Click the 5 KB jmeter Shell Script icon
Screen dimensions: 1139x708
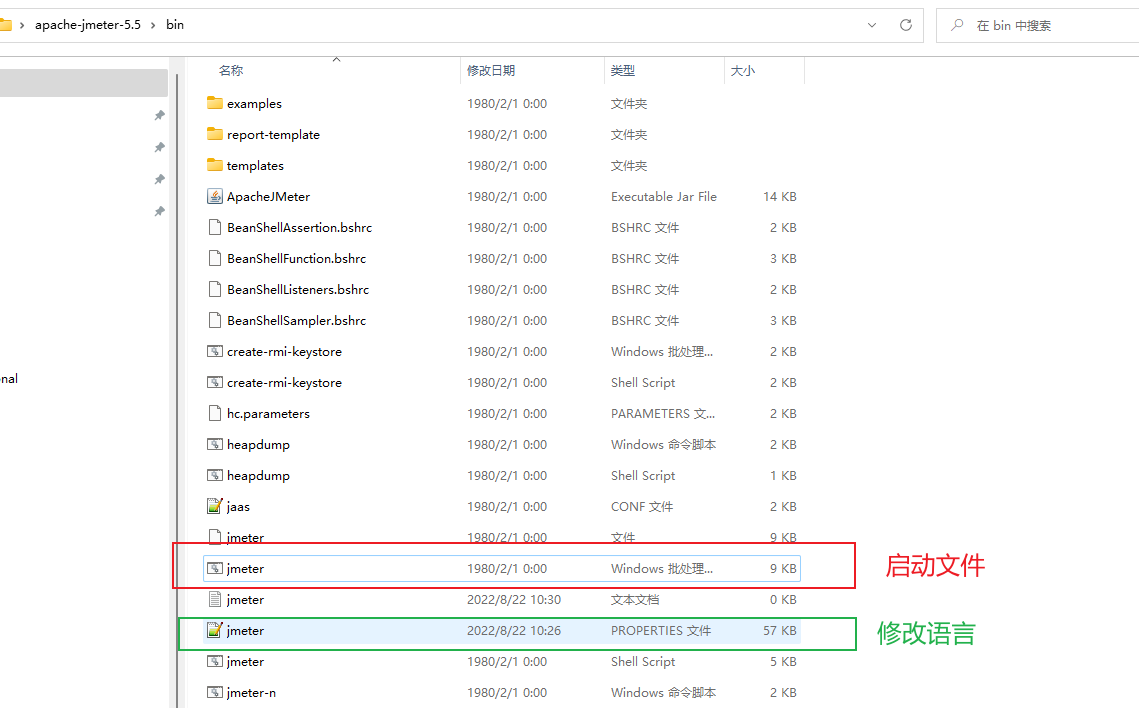pos(214,662)
